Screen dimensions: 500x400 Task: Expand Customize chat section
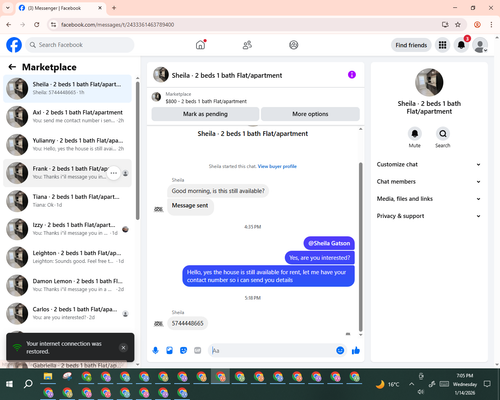(429, 164)
